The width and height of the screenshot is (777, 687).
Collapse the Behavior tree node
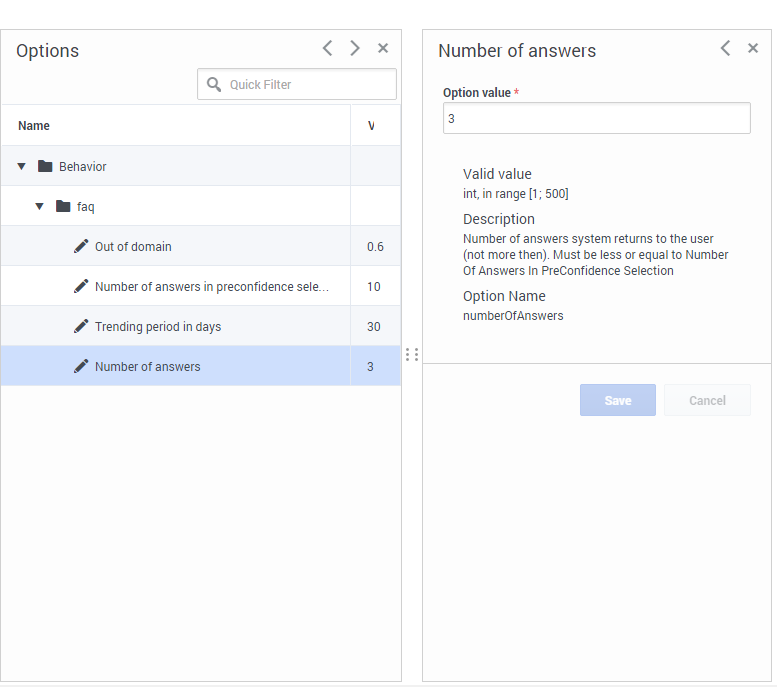[x=21, y=166]
